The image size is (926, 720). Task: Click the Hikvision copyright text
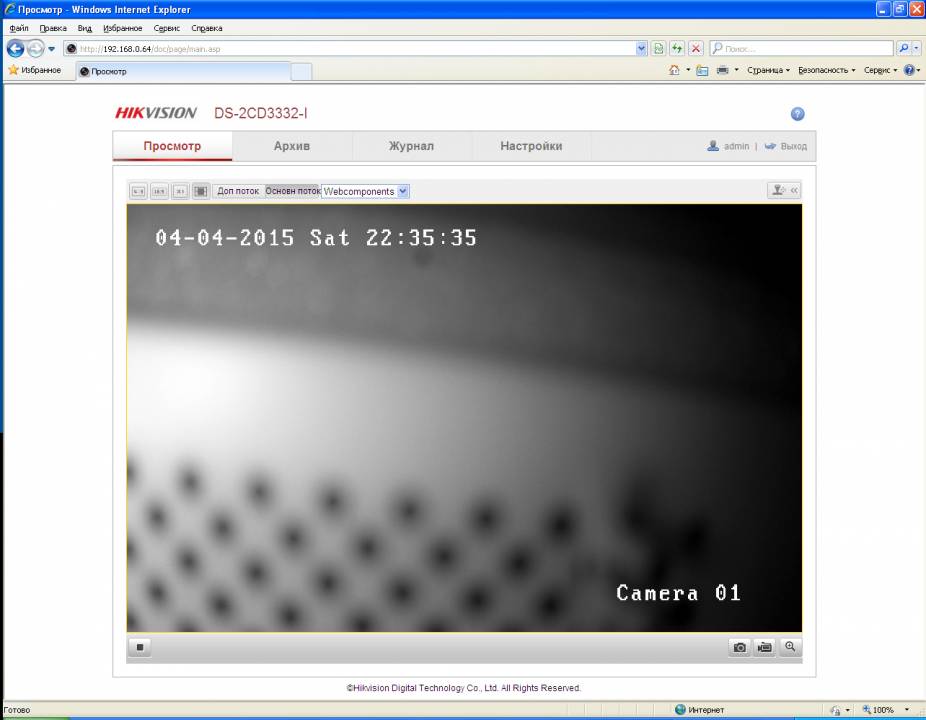(464, 688)
